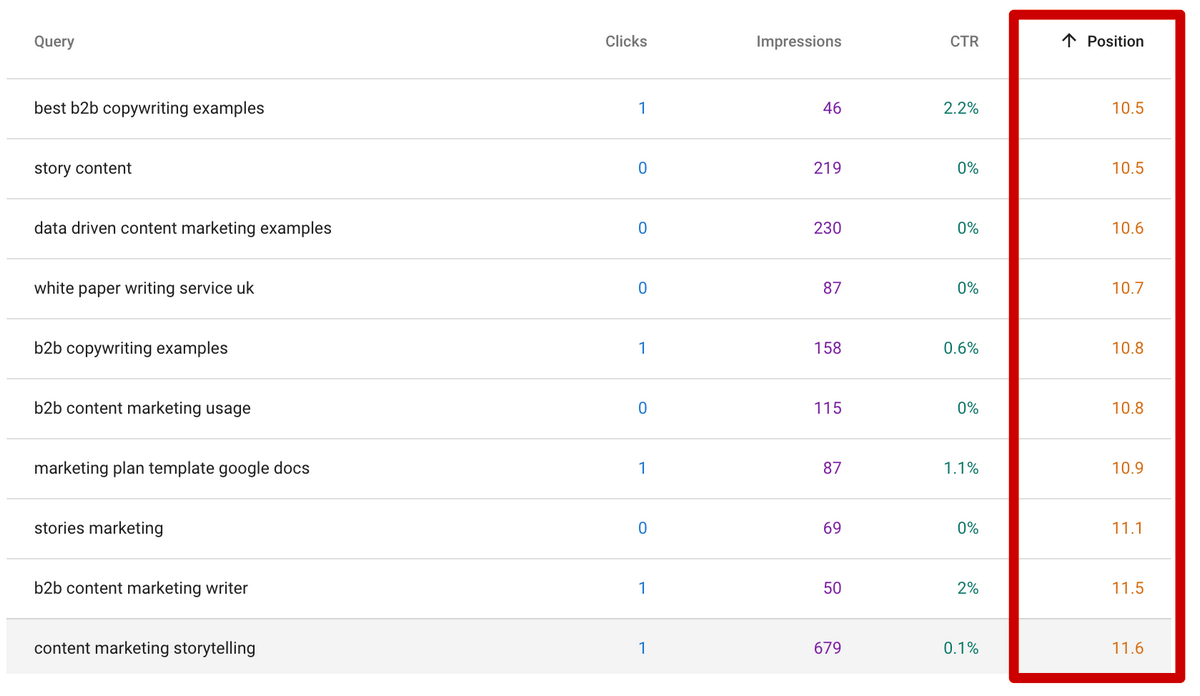Select the query 'best b2b copywriting examples'
This screenshot has height=696, width=1200.
149,108
